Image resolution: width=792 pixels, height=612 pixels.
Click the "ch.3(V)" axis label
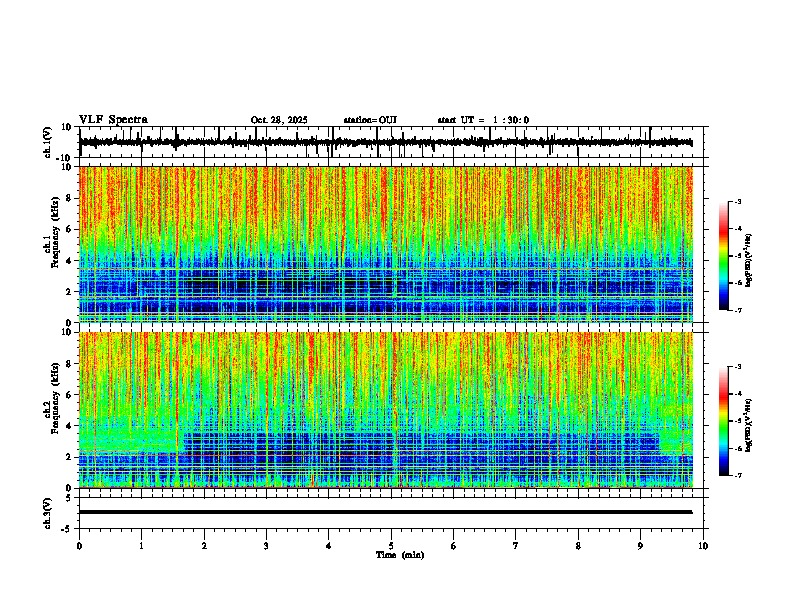point(48,513)
